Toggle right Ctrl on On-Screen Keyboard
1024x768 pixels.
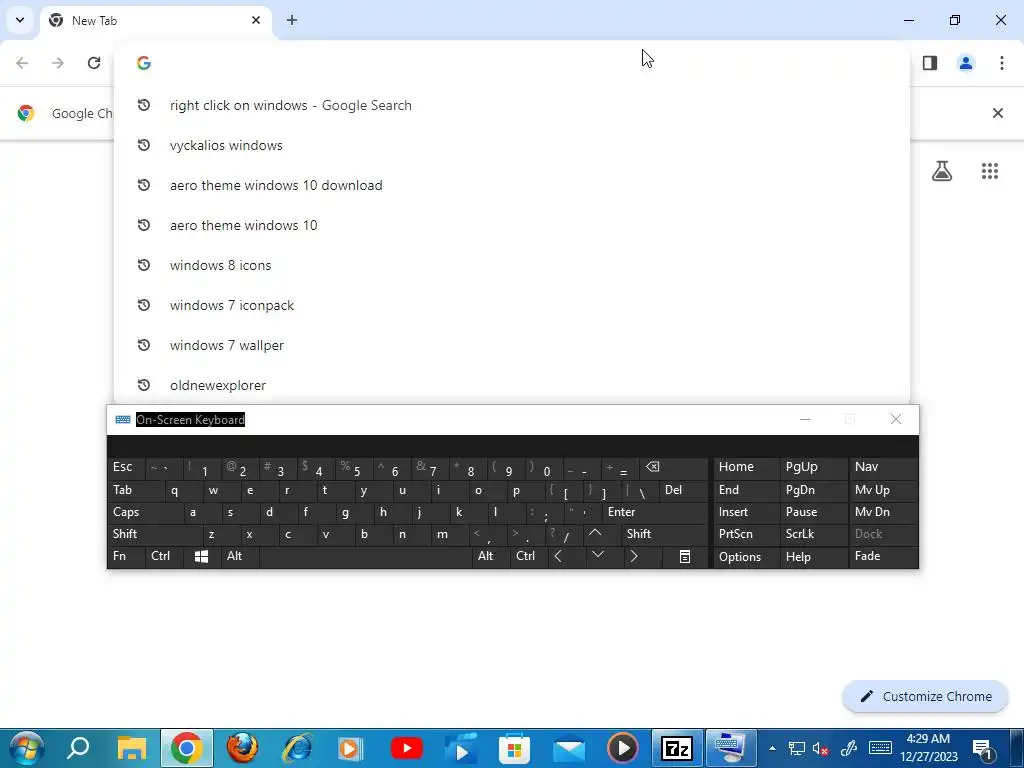click(528, 556)
